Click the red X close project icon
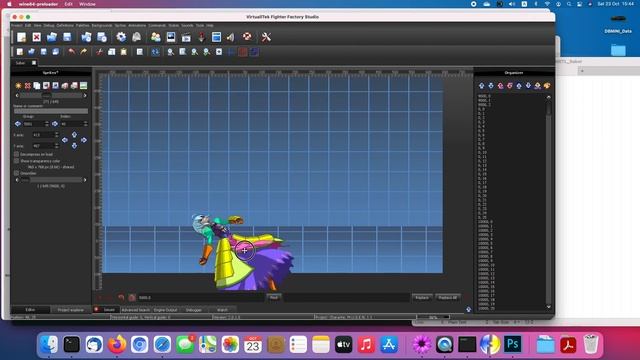The height and width of the screenshot is (360, 640). pyautogui.click(x=36, y=37)
